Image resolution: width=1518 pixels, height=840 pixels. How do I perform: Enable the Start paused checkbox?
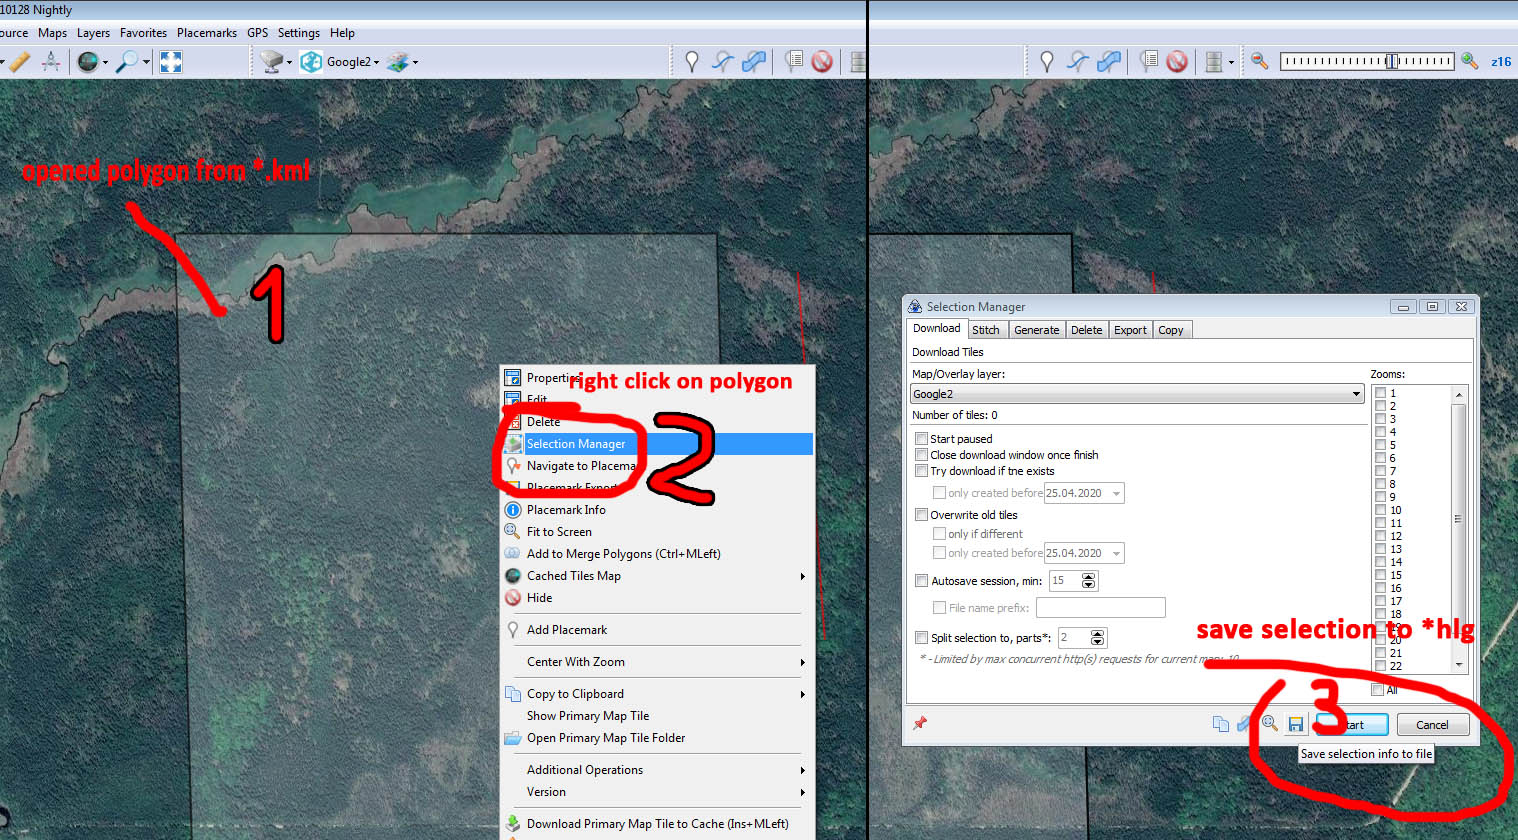pyautogui.click(x=922, y=439)
